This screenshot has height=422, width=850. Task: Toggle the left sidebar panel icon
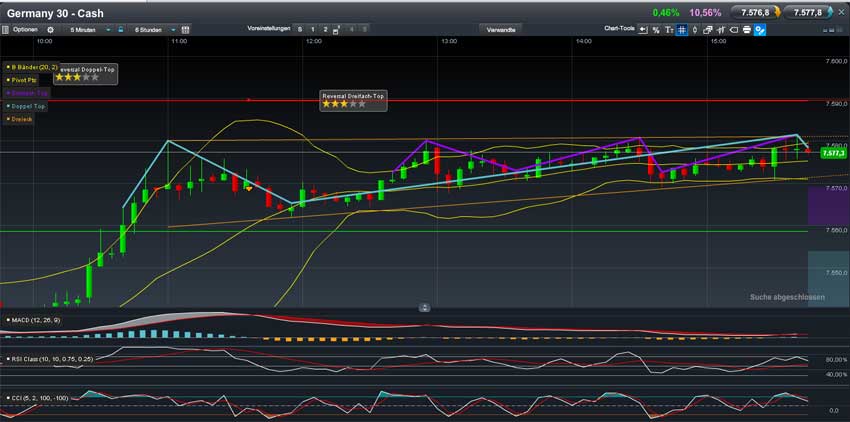click(5, 30)
